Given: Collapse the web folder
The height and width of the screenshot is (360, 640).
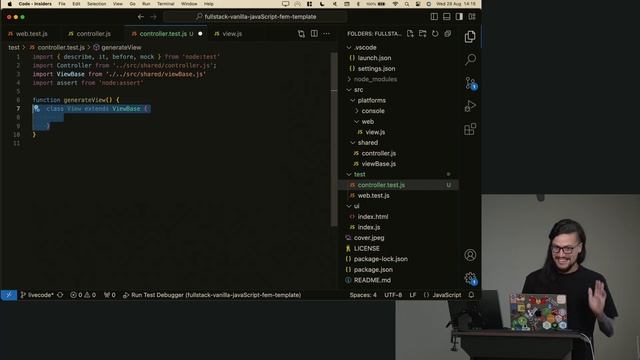Looking at the screenshot, I should click(x=357, y=122).
